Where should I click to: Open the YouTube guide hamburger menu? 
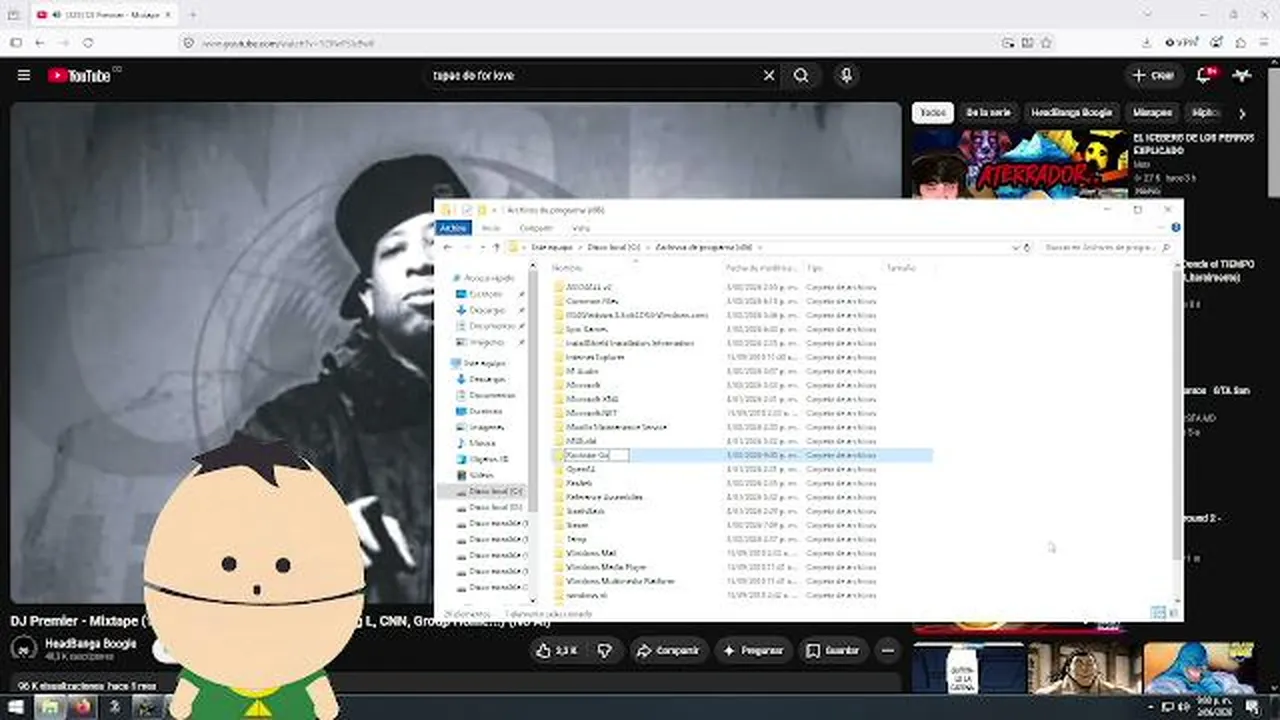(24, 75)
